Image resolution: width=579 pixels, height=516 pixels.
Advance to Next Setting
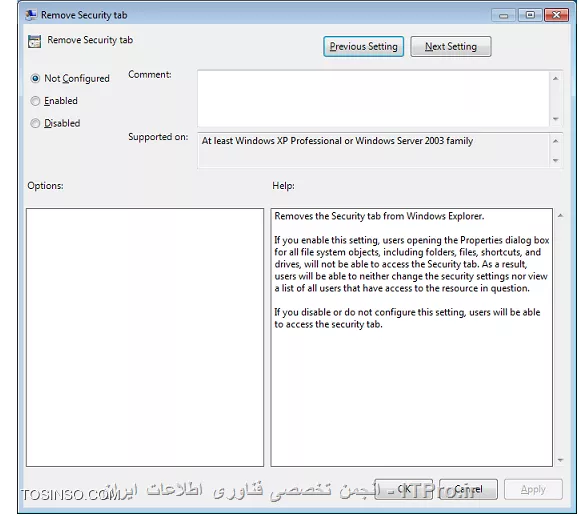(x=450, y=47)
